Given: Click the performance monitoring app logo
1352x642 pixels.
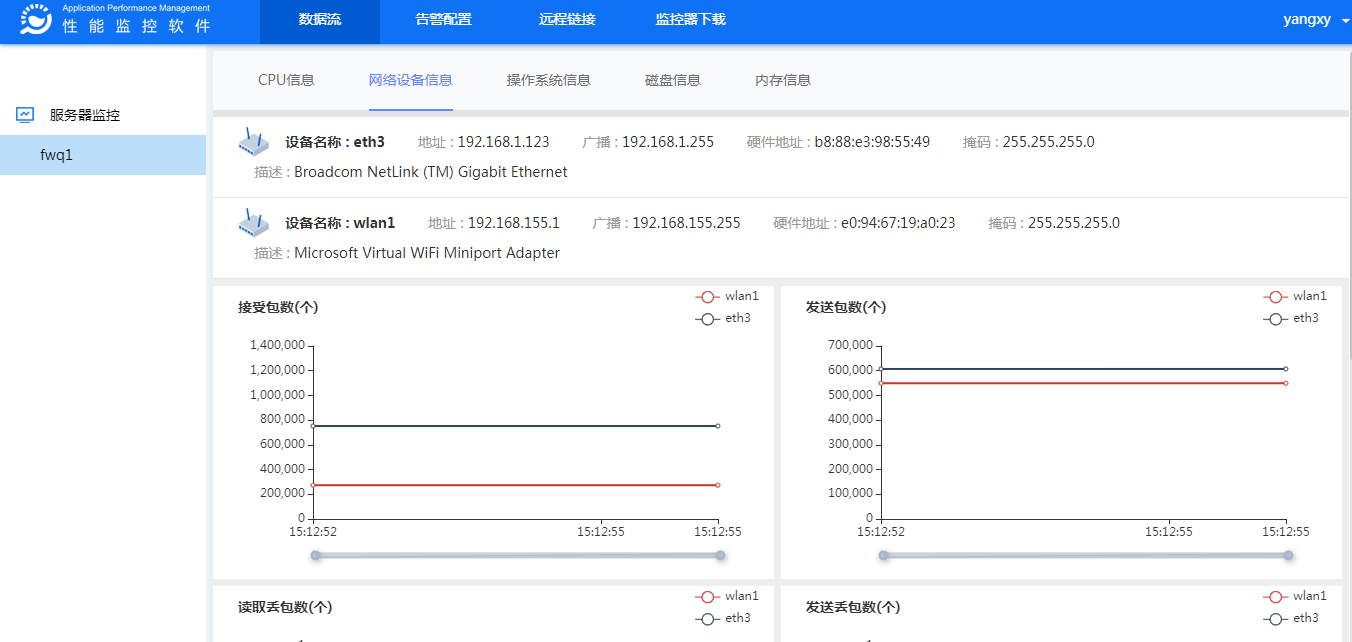Looking at the screenshot, I should pos(35,19).
